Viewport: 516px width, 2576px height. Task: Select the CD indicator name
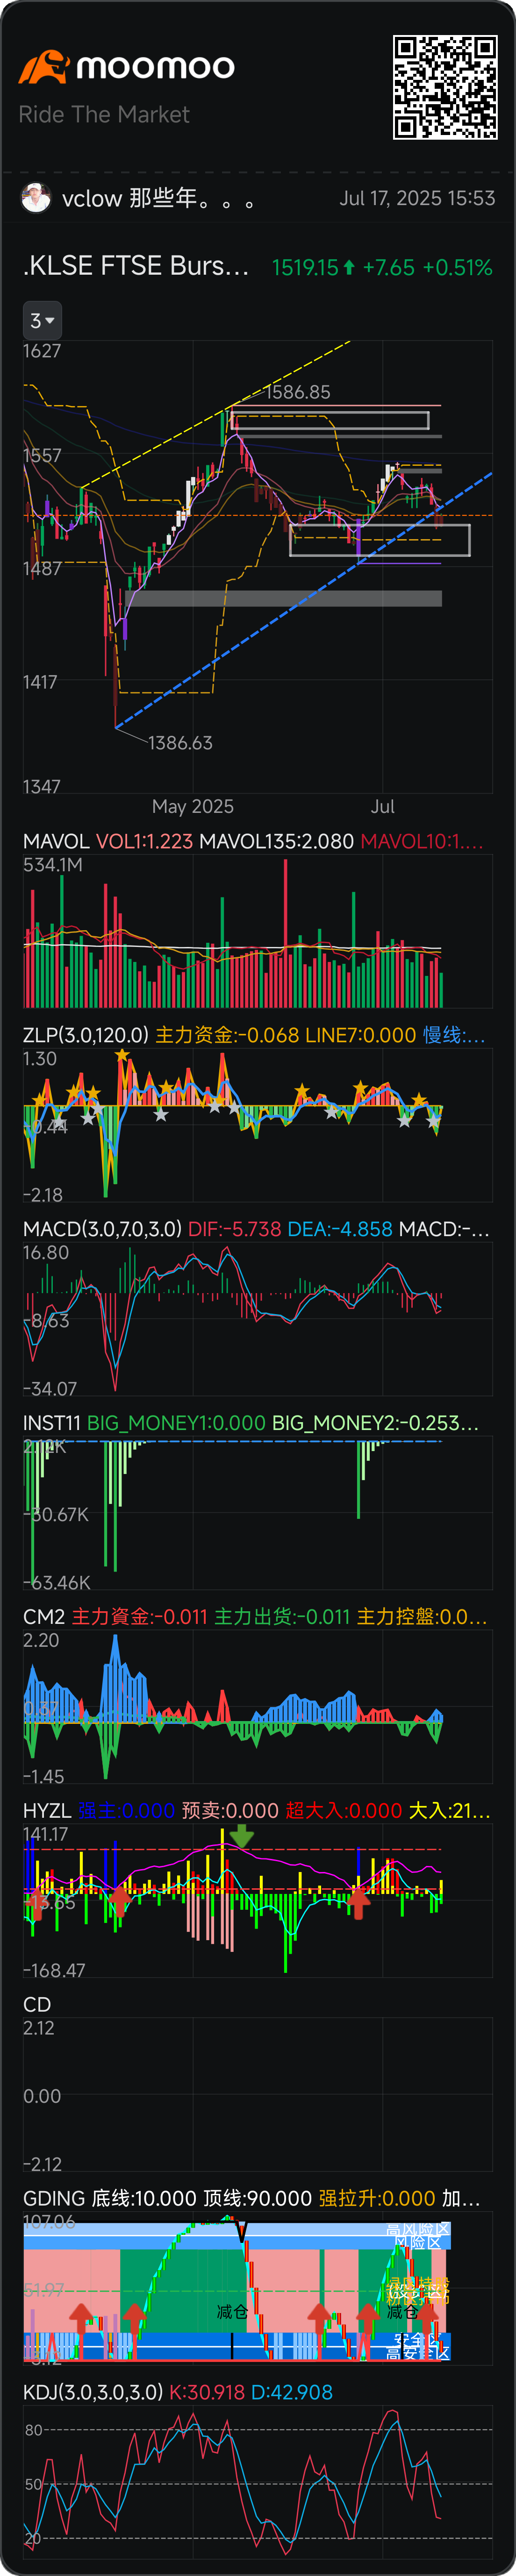pos(37,2005)
